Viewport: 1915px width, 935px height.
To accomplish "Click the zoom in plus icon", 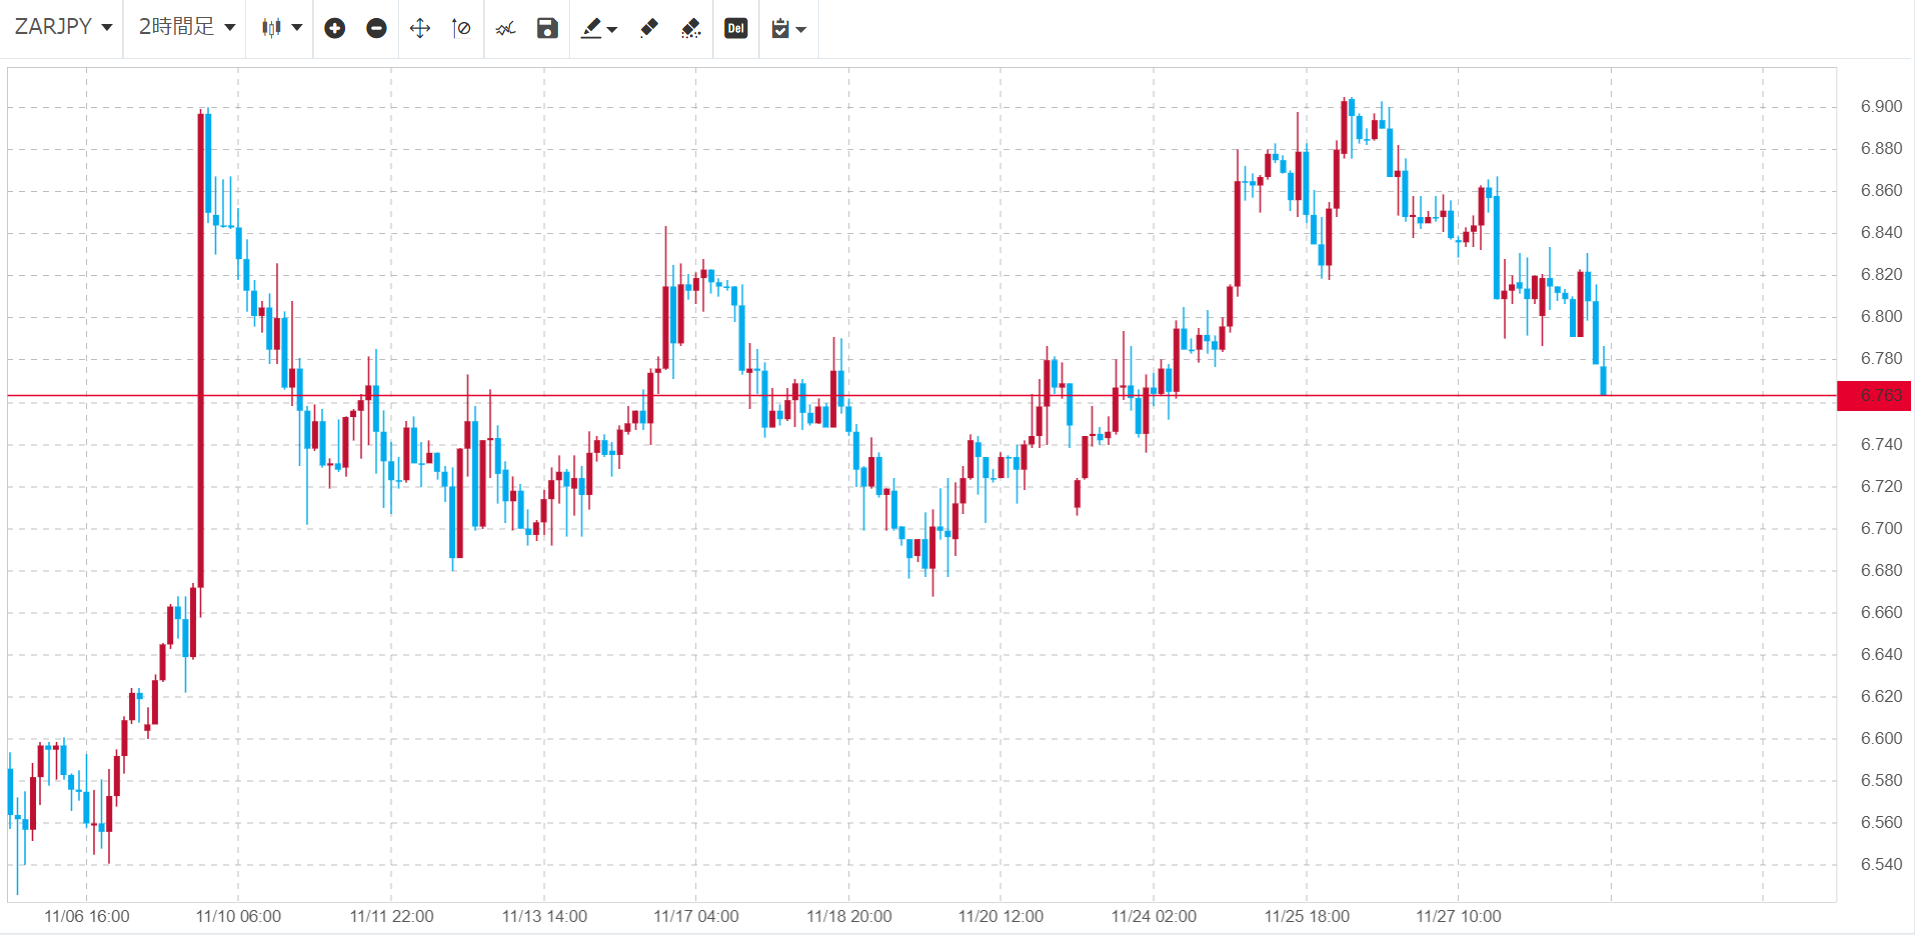I will (335, 28).
